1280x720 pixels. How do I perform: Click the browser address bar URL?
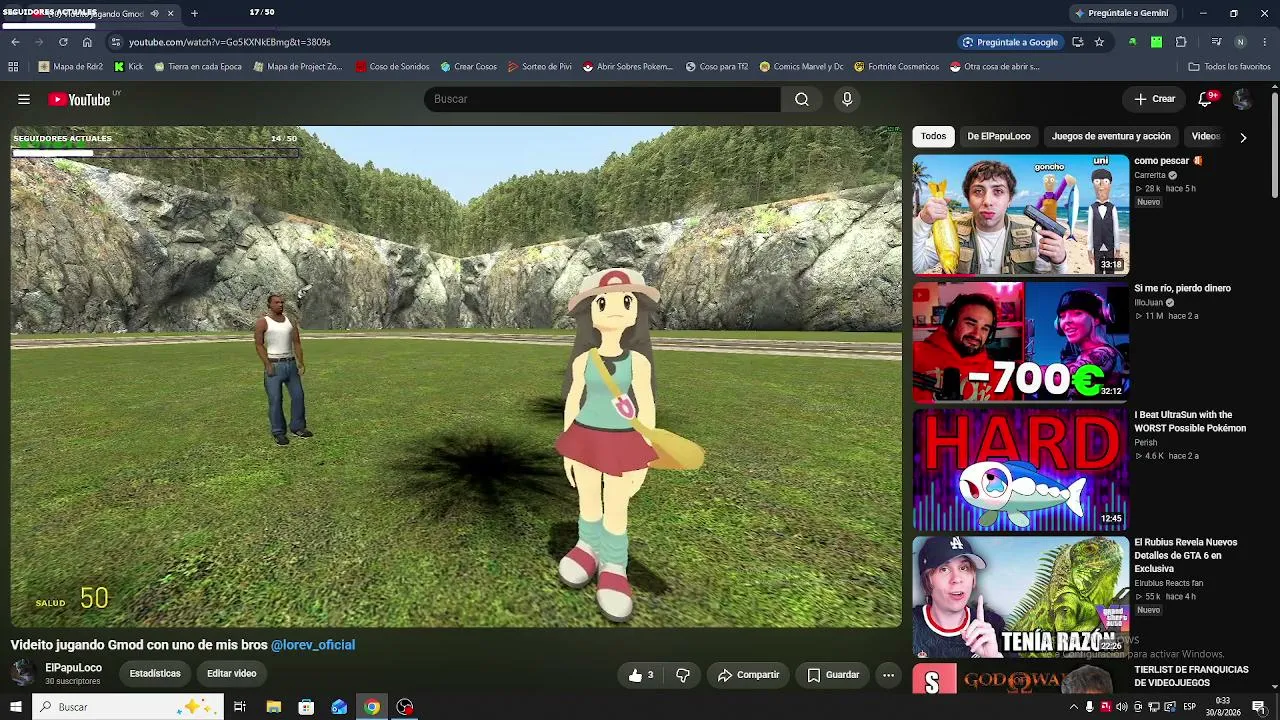pyautogui.click(x=230, y=42)
